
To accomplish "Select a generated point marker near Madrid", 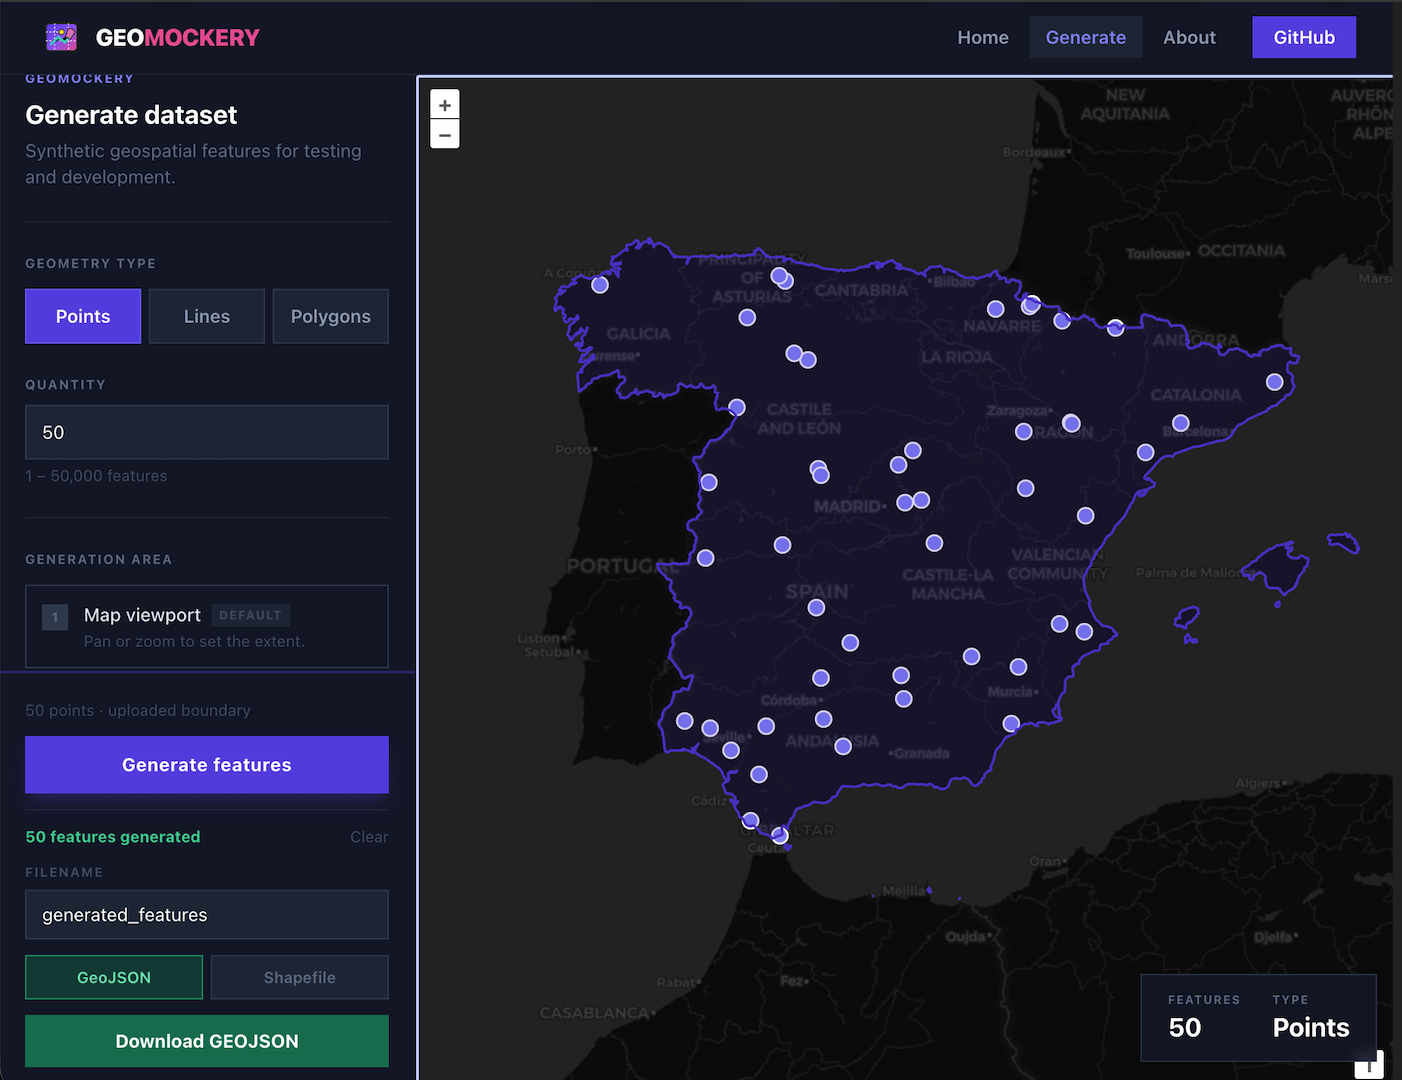I will tap(908, 501).
